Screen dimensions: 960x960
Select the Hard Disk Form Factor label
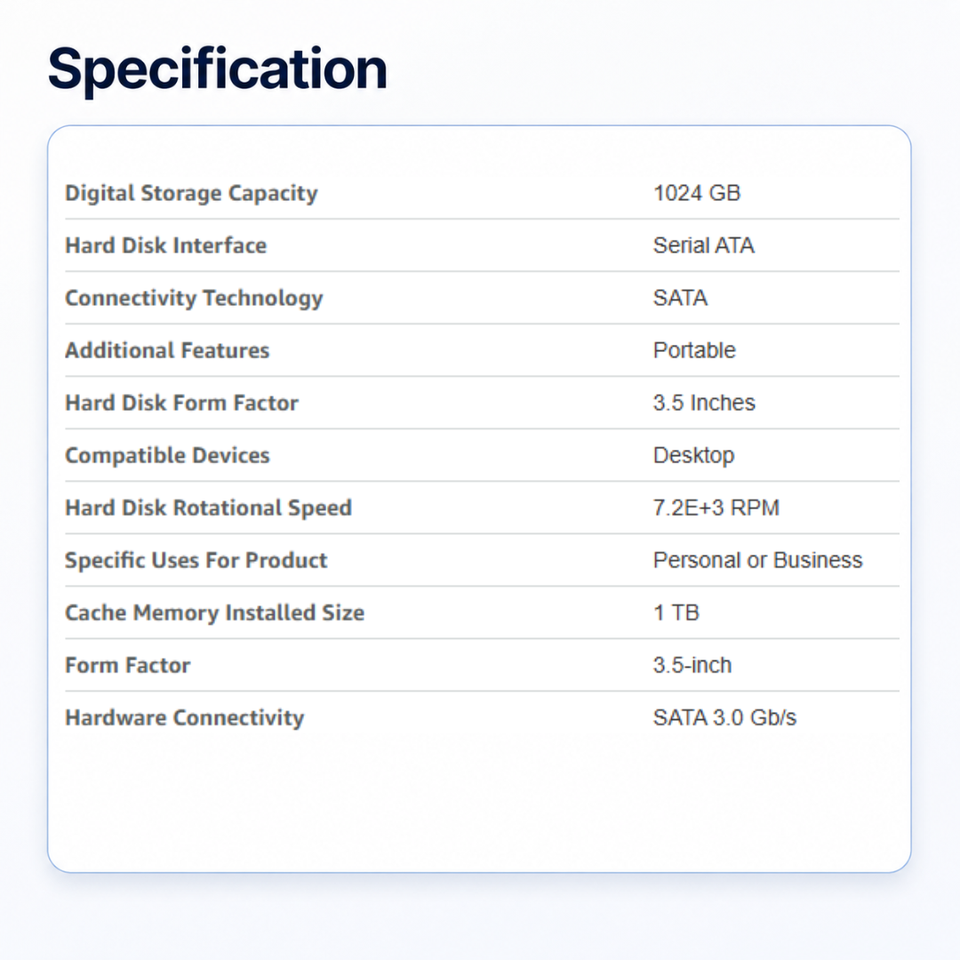coord(182,403)
